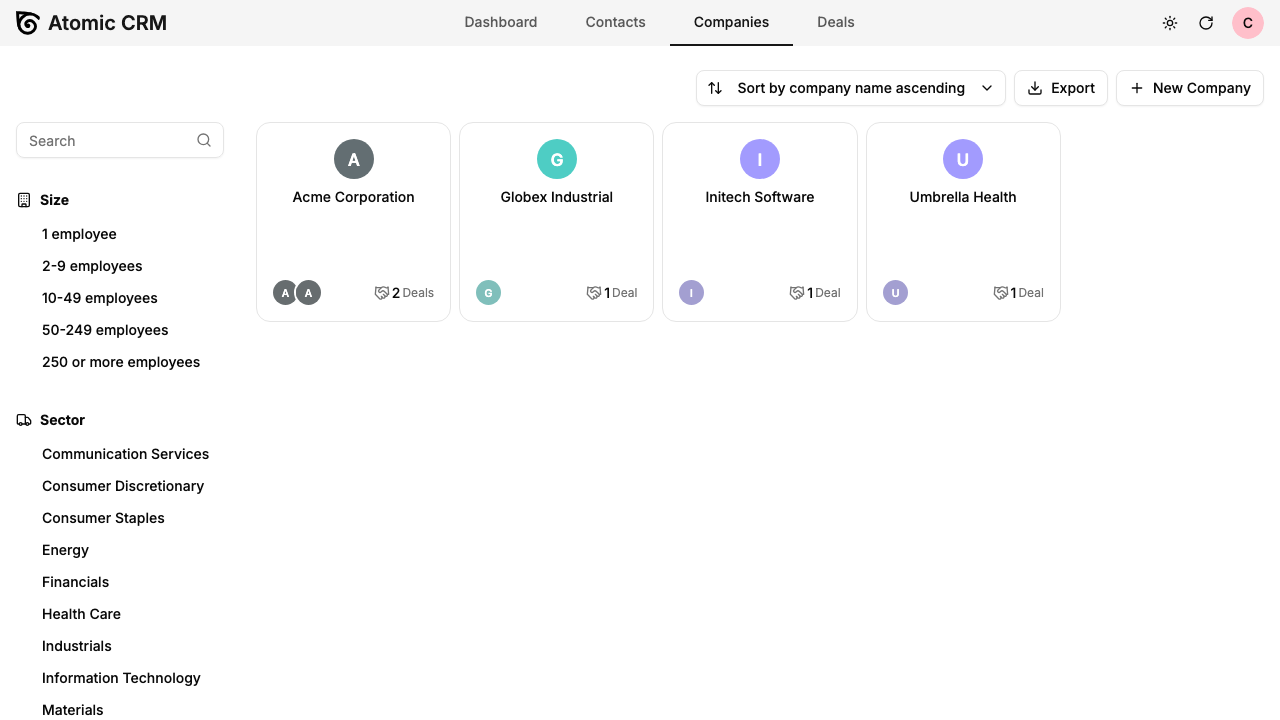Click small G contact avatar on Globex card
The width and height of the screenshot is (1280, 720).
tap(488, 293)
